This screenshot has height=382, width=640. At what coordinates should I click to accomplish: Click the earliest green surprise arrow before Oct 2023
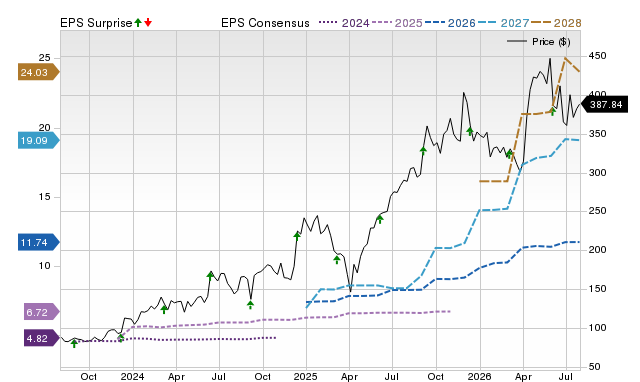(74, 344)
